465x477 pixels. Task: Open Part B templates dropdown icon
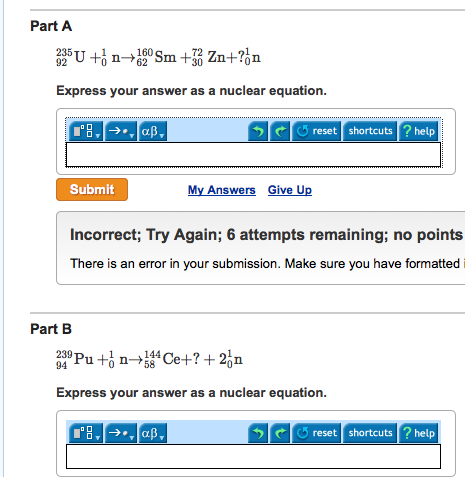coord(86,433)
